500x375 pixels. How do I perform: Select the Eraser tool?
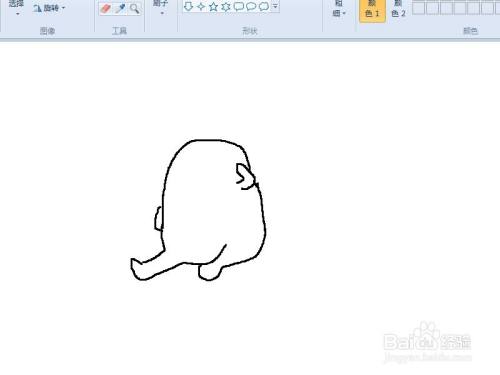tap(106, 8)
